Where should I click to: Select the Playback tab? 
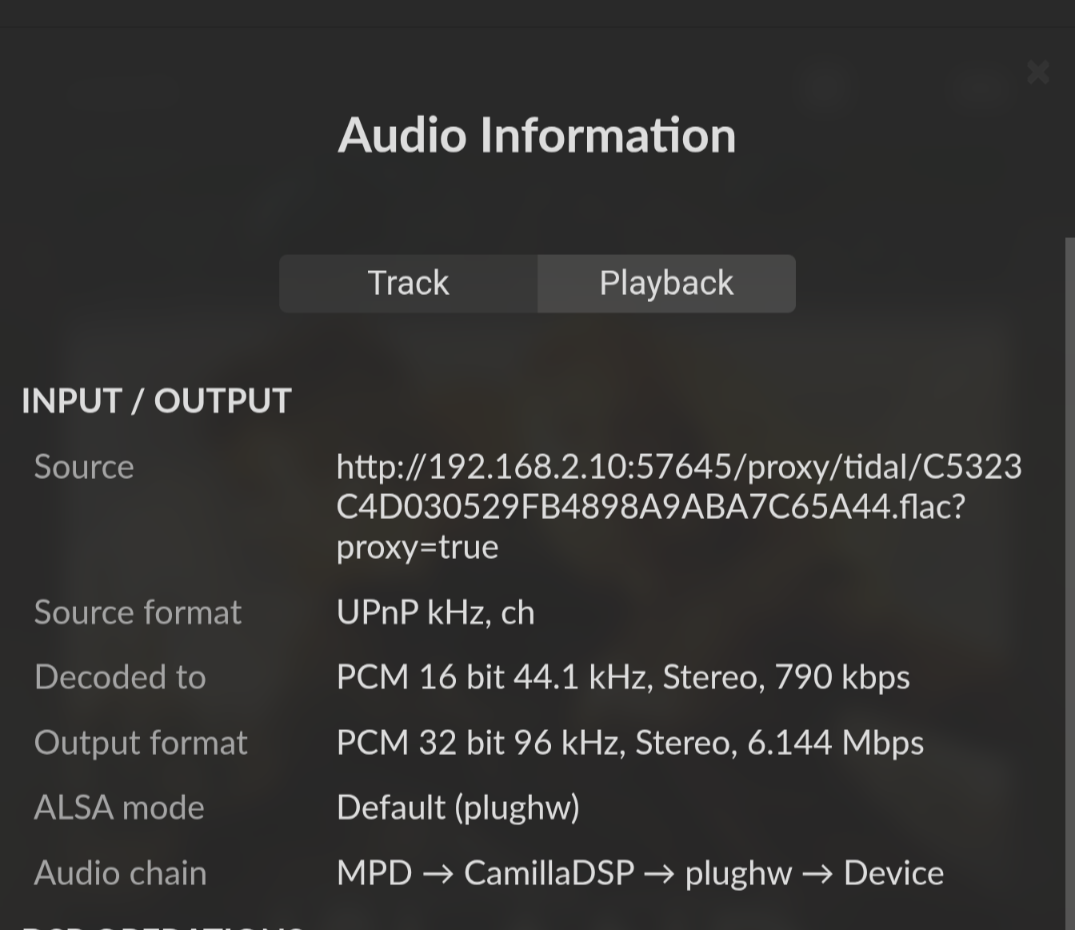click(x=666, y=283)
